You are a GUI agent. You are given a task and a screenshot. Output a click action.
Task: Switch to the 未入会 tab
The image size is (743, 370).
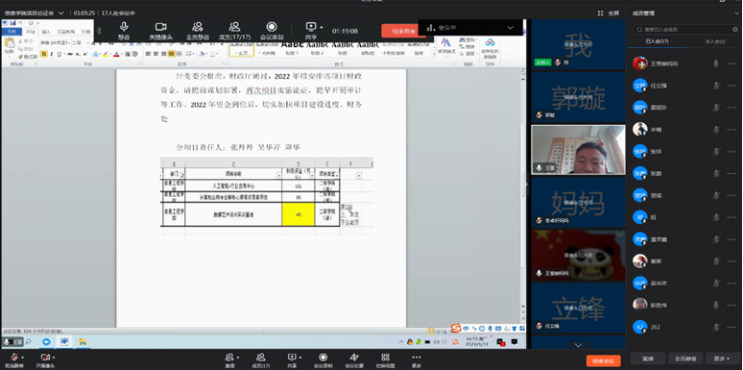click(x=715, y=42)
